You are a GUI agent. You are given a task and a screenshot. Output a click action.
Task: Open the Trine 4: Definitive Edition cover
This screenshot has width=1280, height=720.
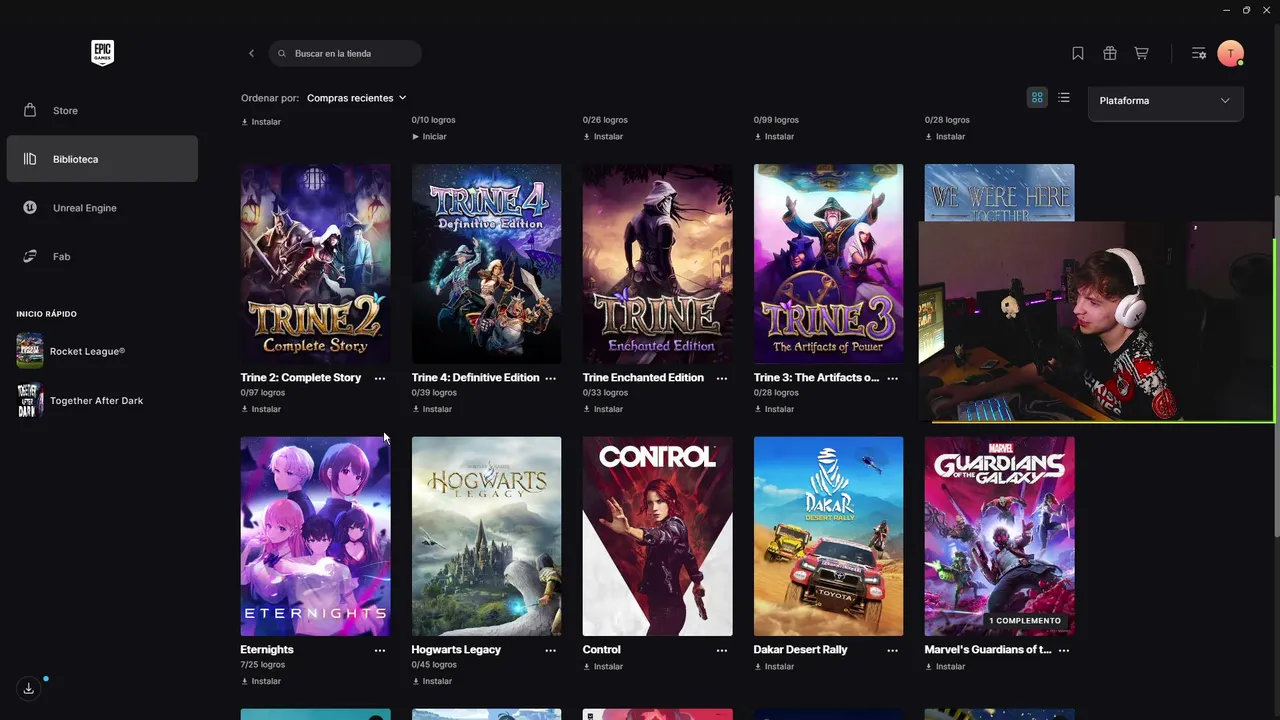pos(486,264)
